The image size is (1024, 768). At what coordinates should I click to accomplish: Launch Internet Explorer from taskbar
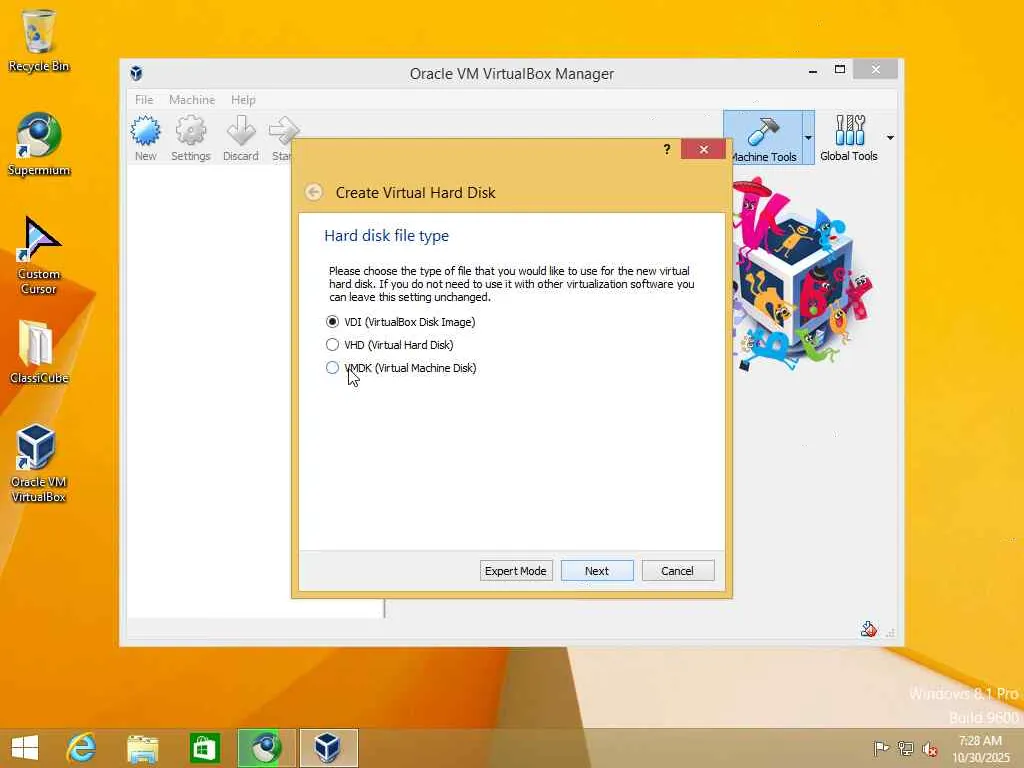(x=82, y=748)
